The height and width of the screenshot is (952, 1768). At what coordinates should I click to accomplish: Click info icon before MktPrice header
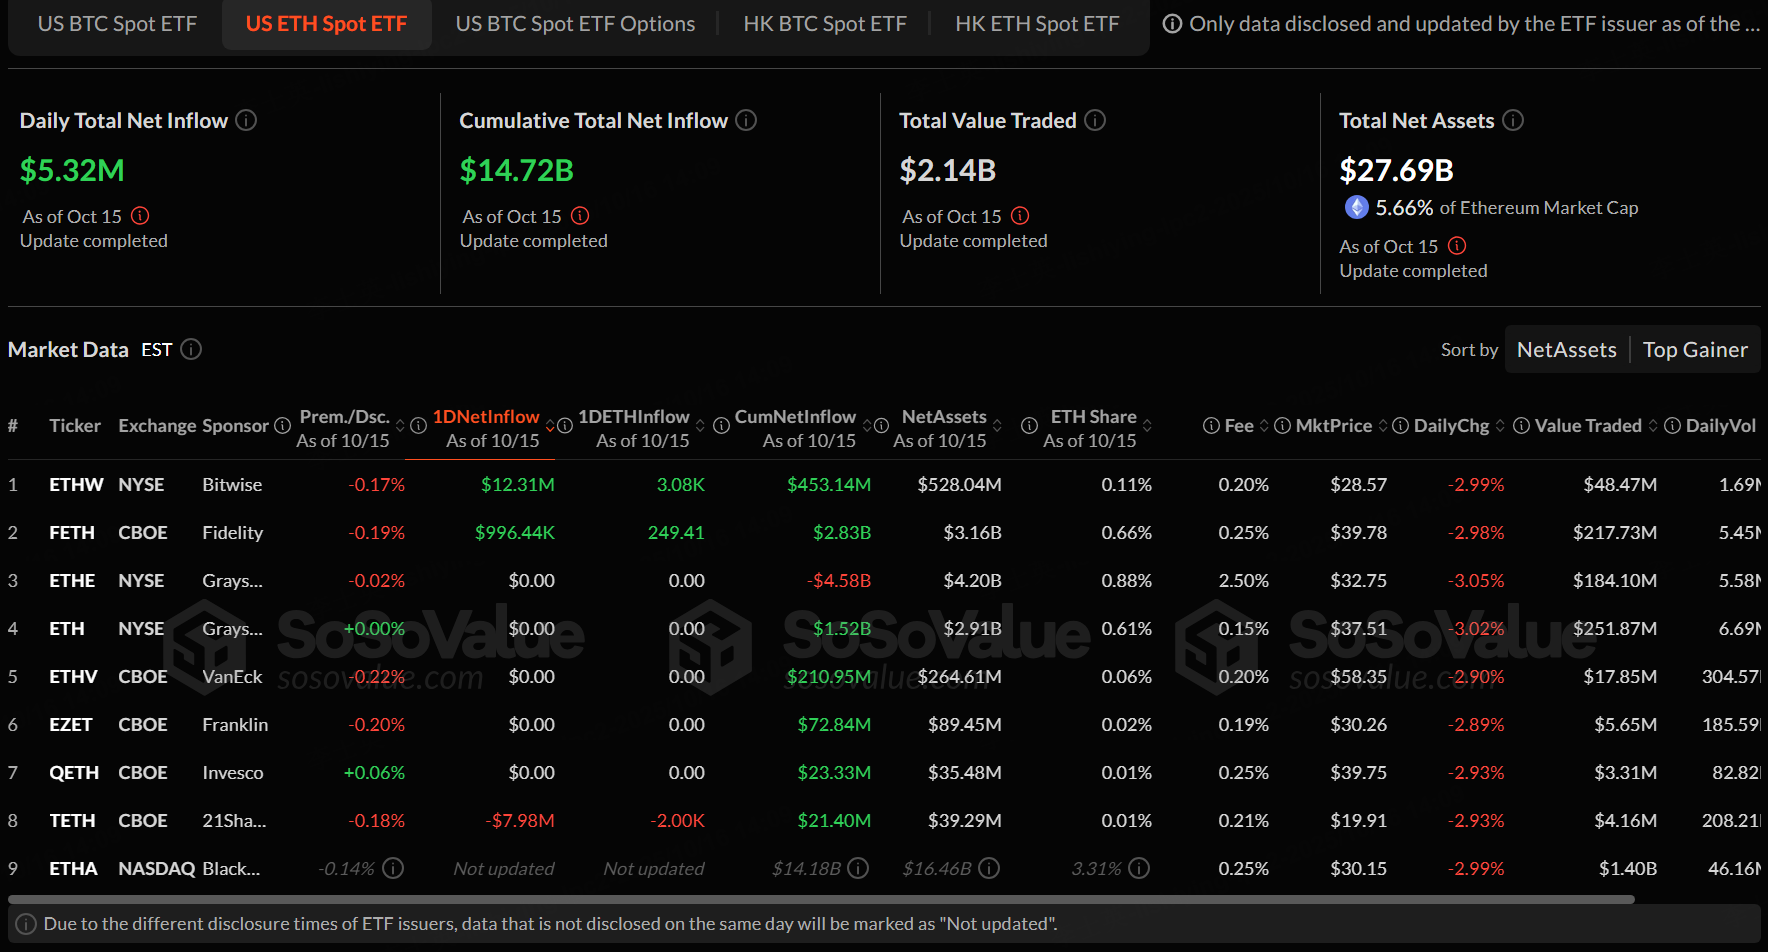click(x=1282, y=426)
